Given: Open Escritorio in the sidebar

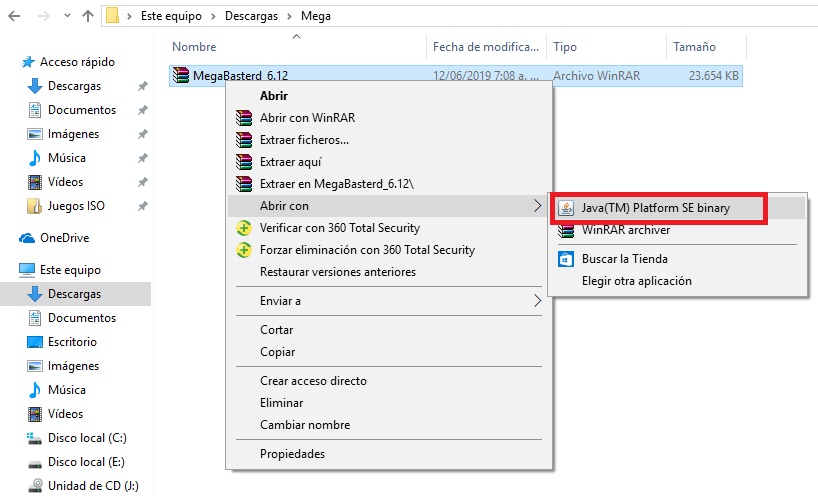Looking at the screenshot, I should point(72,342).
